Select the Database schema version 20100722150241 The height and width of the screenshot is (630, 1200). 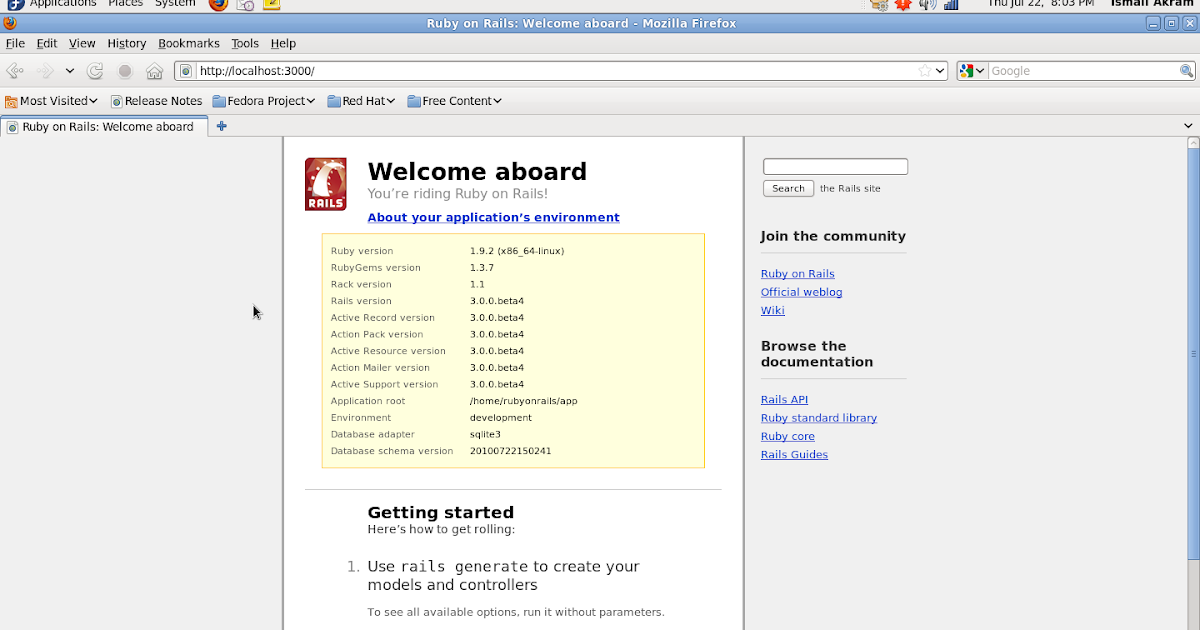click(x=511, y=451)
